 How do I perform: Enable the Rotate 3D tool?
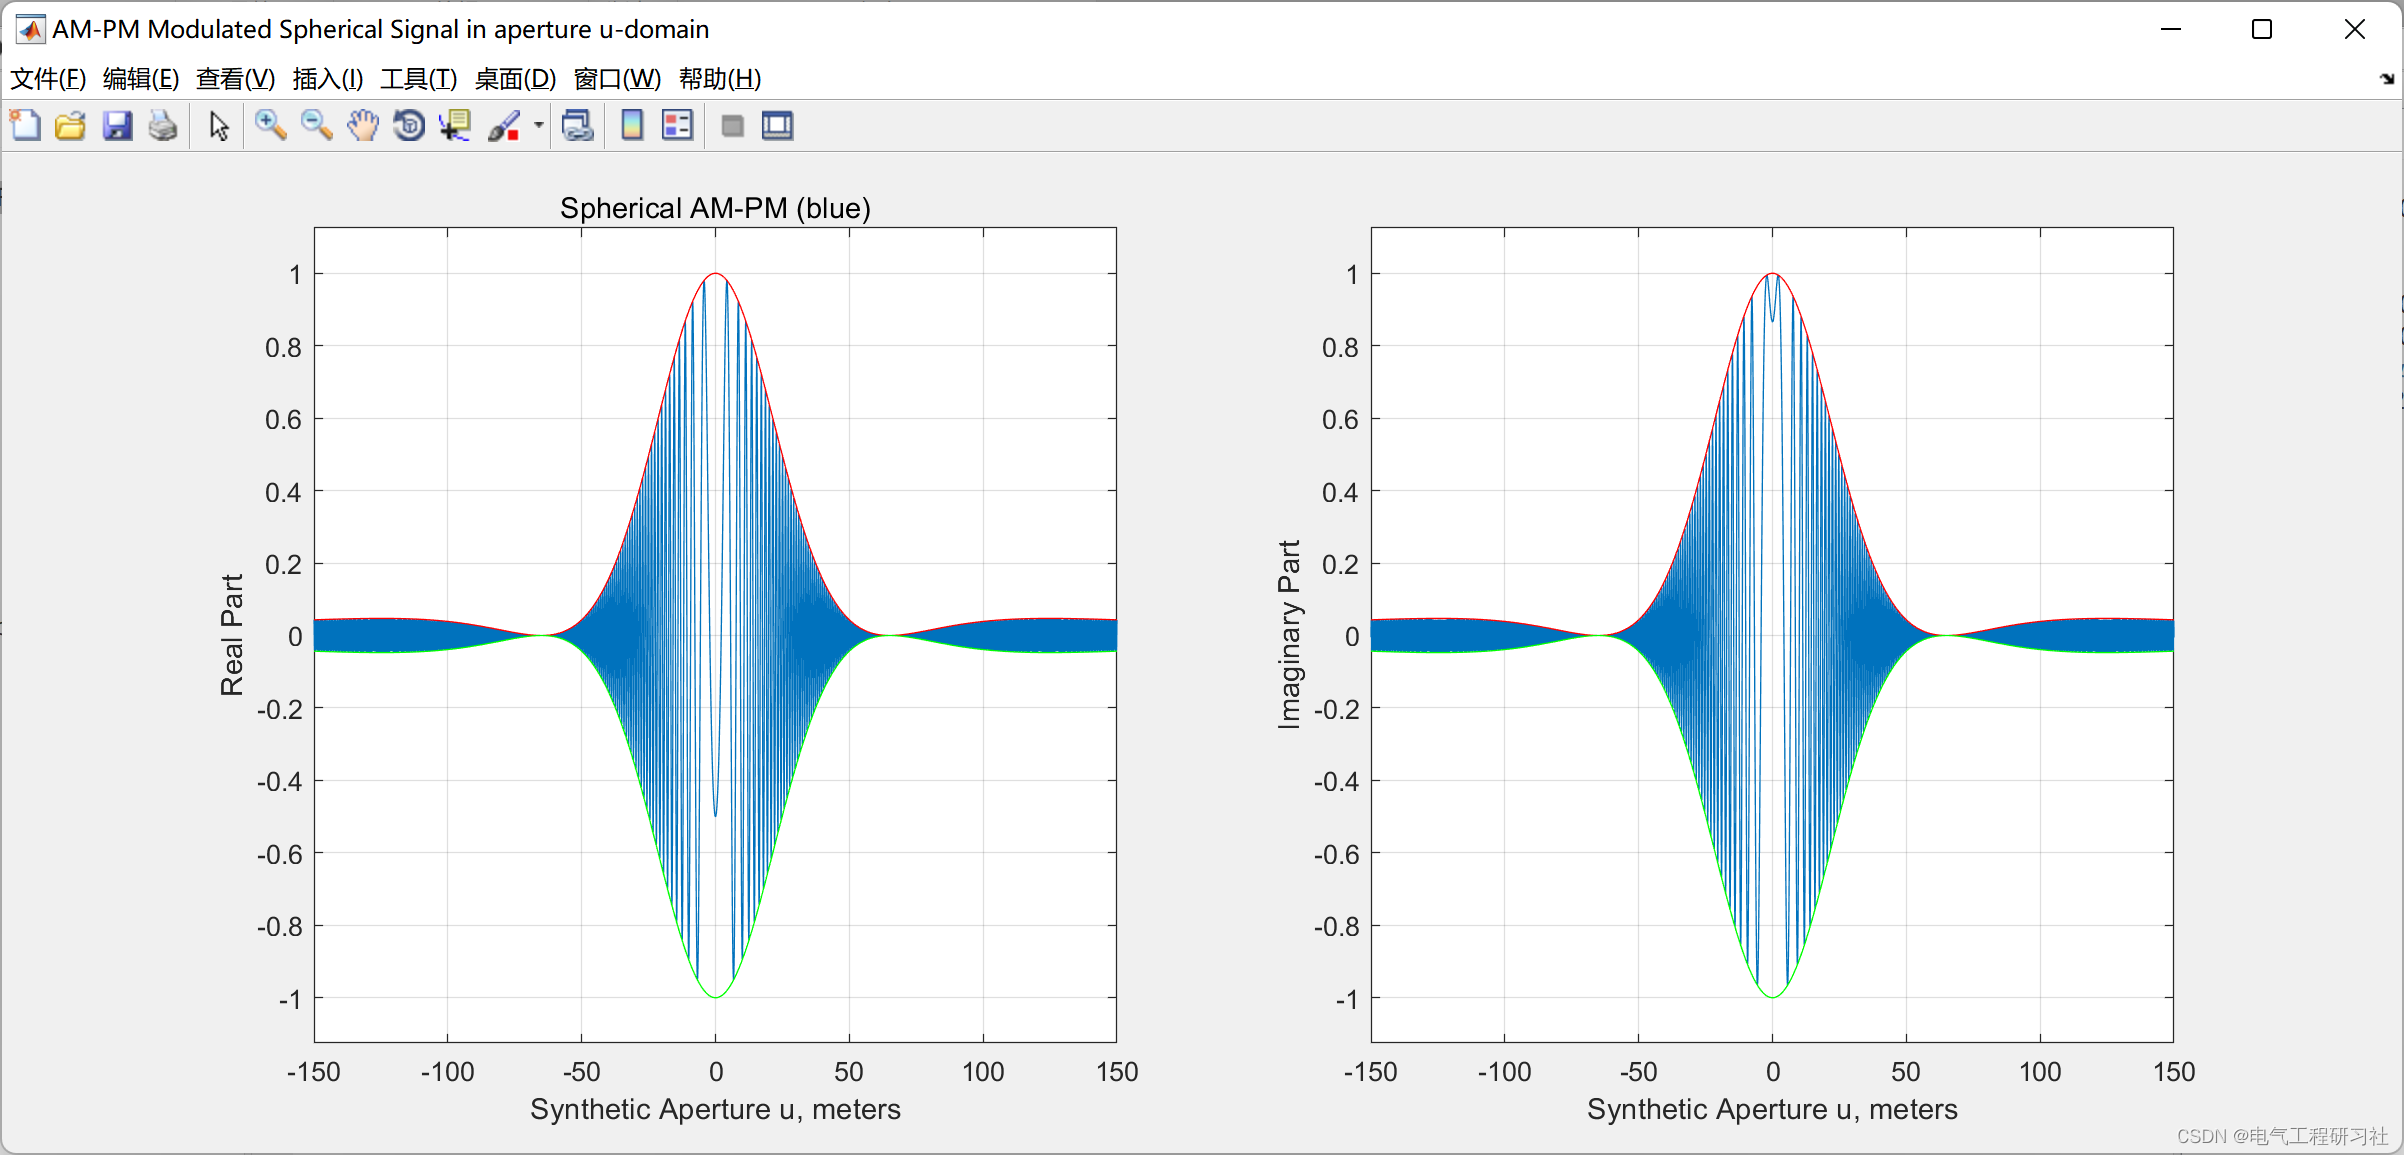tap(409, 126)
